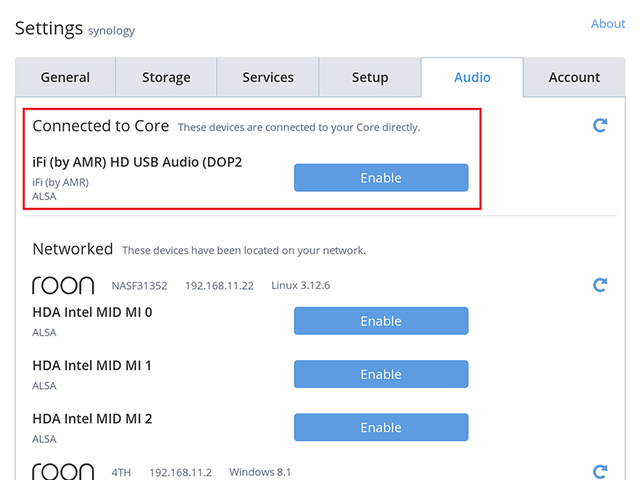Click the Roon logo beside 4TH

[x=63, y=471]
